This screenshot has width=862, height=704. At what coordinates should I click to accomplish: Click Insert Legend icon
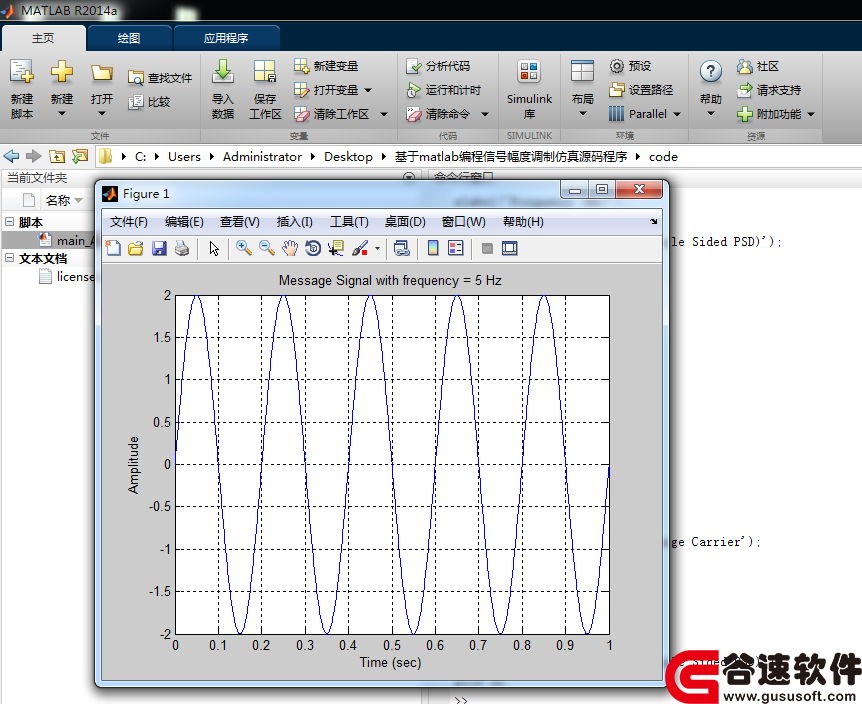coord(456,248)
